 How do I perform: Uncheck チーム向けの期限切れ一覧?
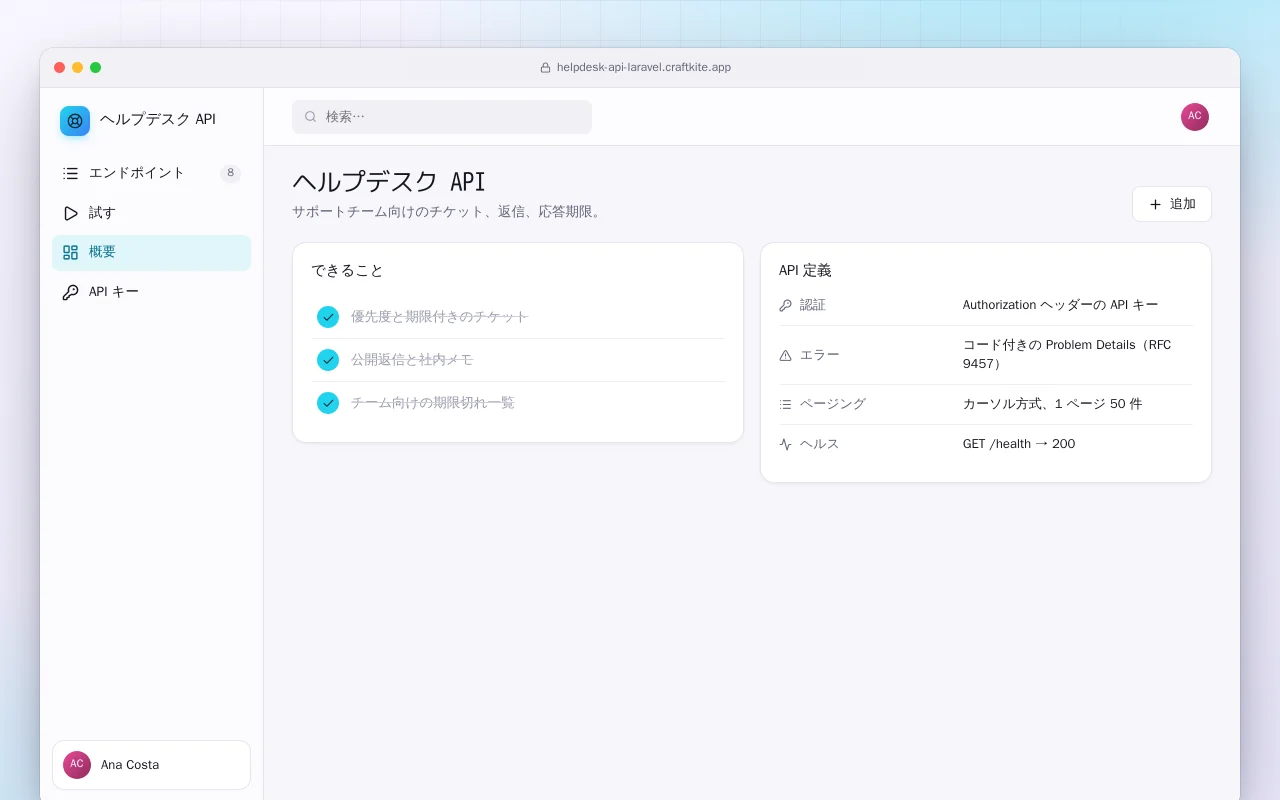click(328, 403)
